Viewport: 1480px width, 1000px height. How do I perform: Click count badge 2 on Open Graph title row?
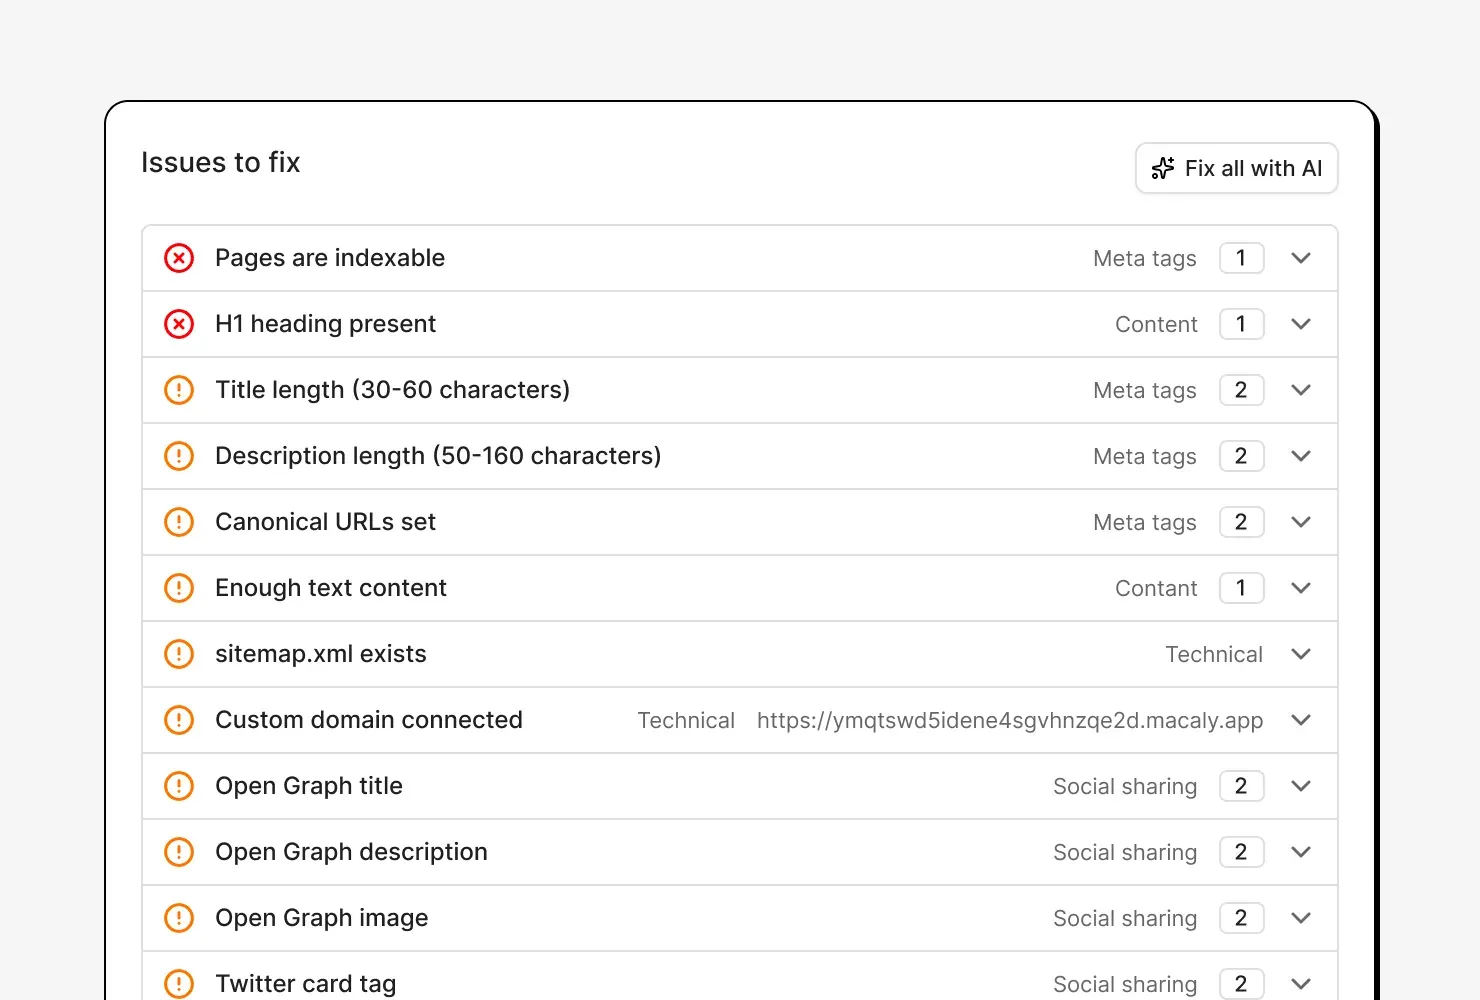[1242, 786]
